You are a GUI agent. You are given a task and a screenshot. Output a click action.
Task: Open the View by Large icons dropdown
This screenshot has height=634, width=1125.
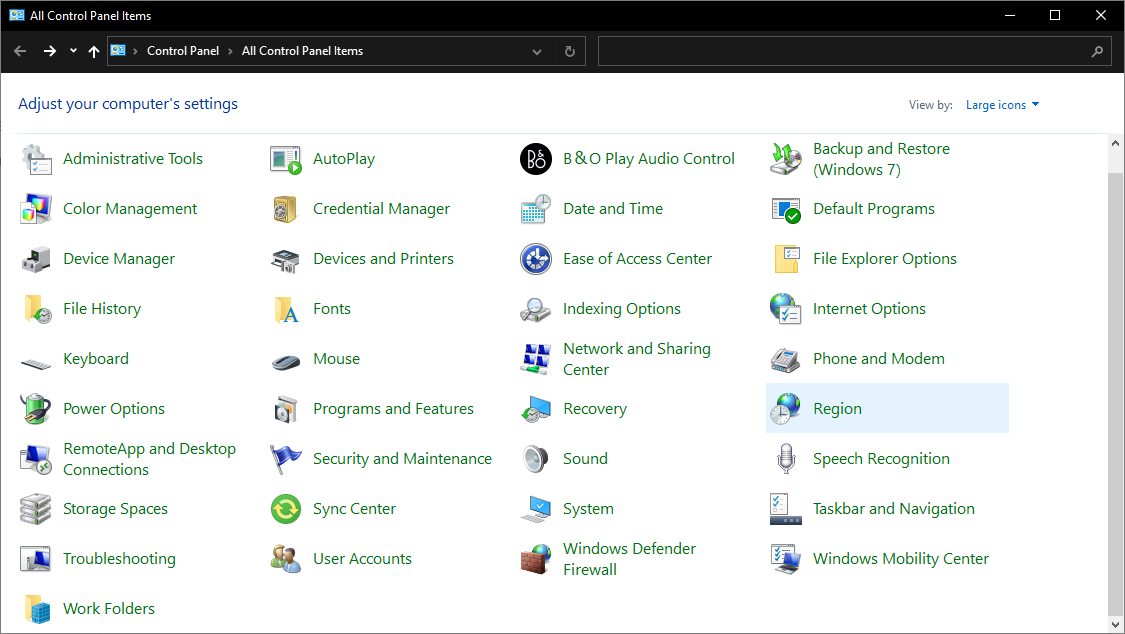click(1002, 105)
